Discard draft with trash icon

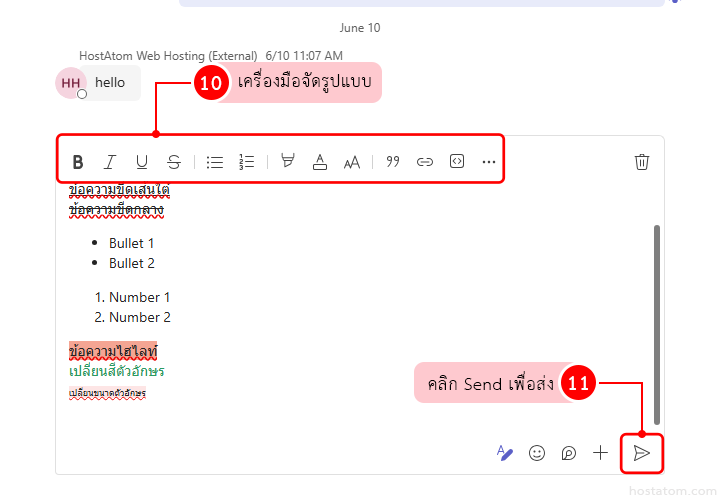642,162
